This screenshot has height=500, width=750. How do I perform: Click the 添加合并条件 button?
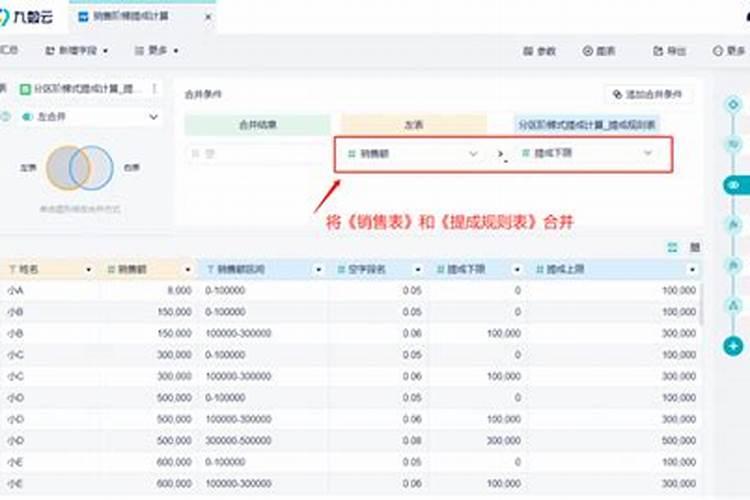[648, 94]
